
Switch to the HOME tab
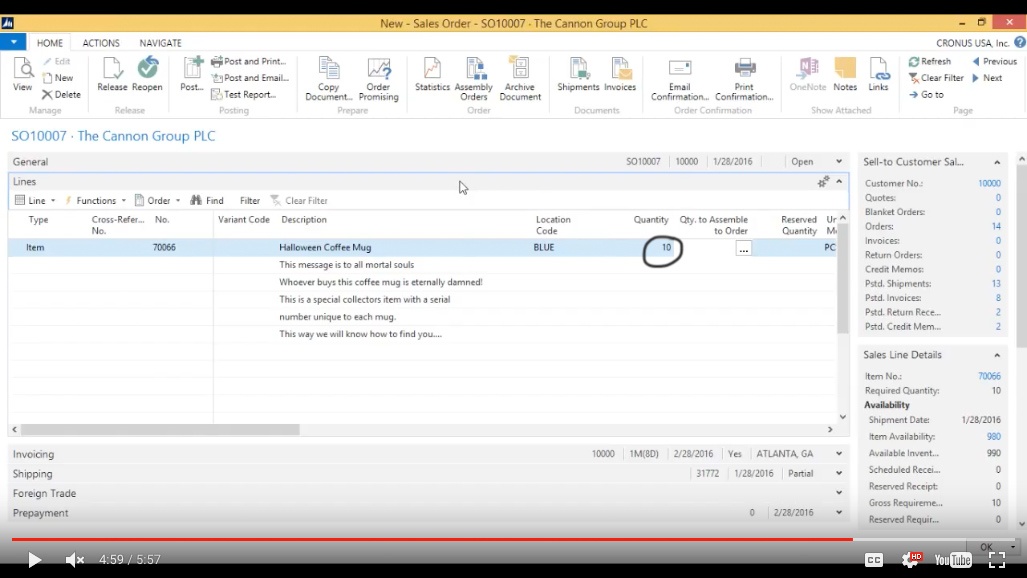[50, 43]
